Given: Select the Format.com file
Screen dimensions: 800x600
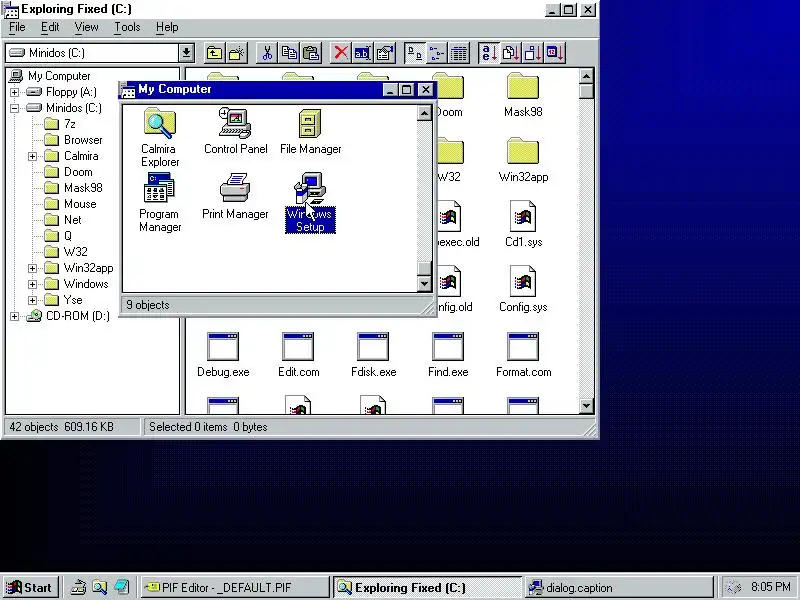Looking at the screenshot, I should (523, 355).
